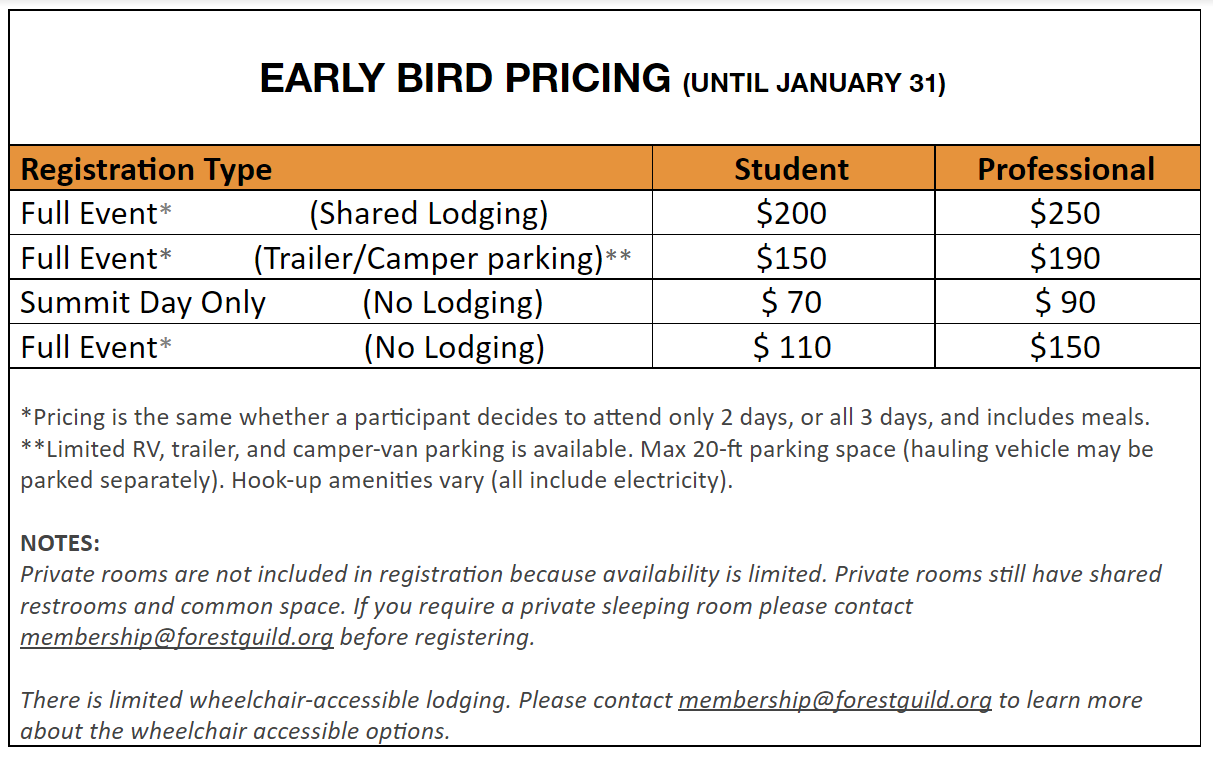Click the $190 Professional trailer parking price
The height and width of the screenshot is (757, 1213).
(x=1066, y=258)
